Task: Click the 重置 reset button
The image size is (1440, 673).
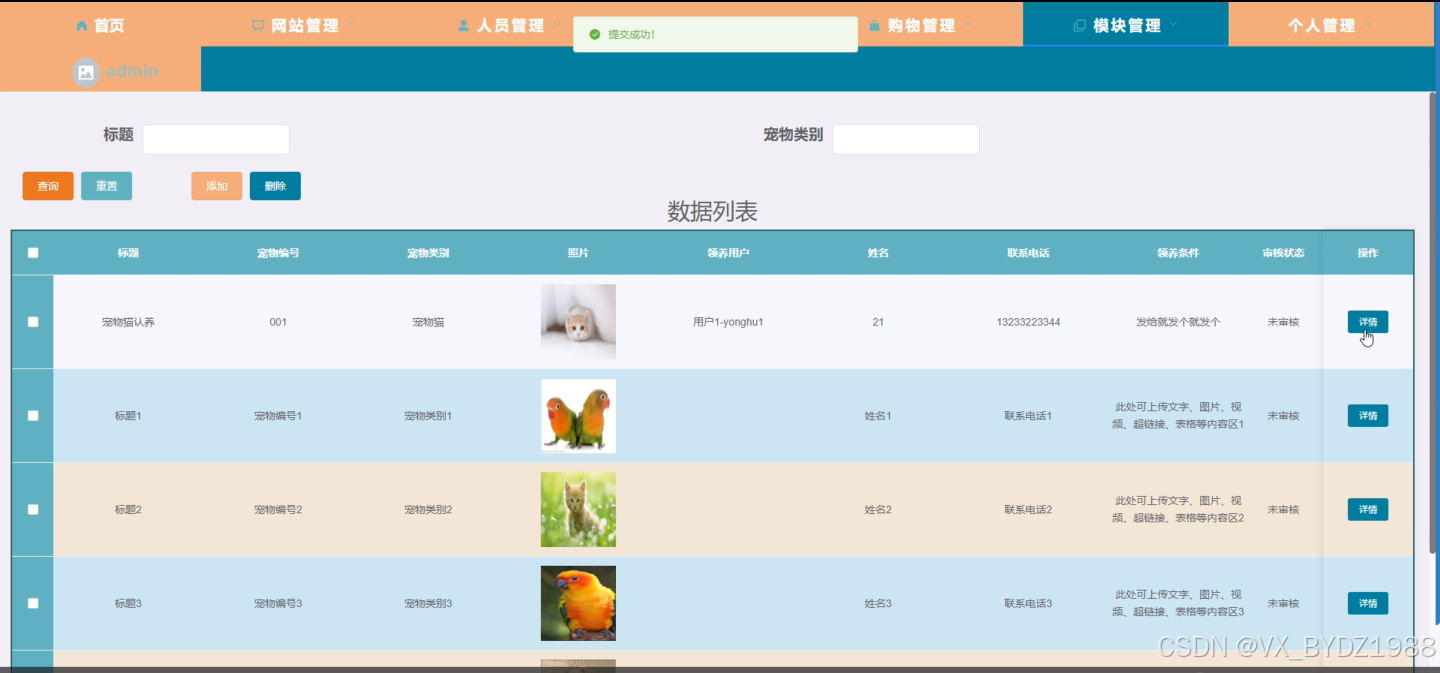Action: (106, 186)
